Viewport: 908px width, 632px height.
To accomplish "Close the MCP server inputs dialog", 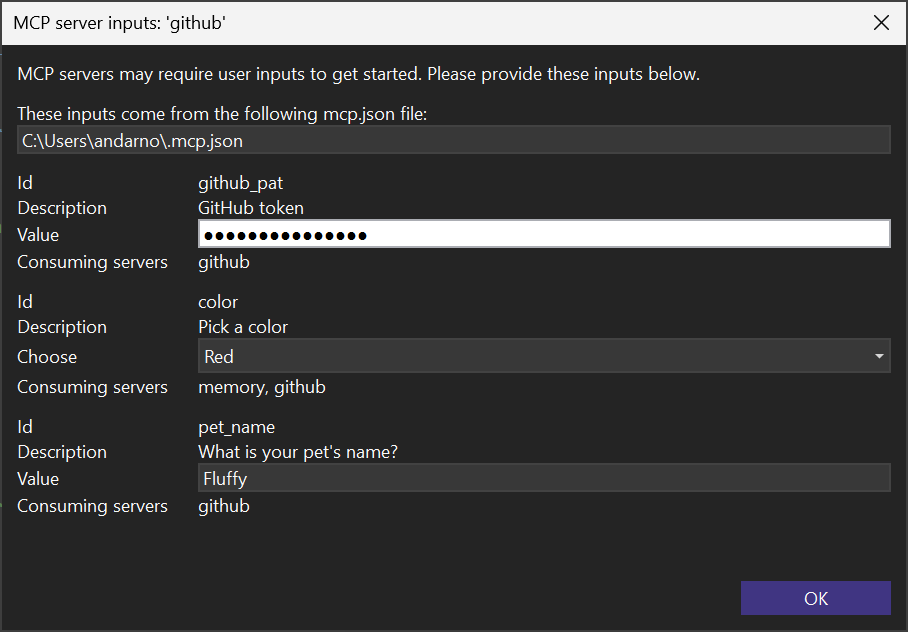I will [881, 22].
